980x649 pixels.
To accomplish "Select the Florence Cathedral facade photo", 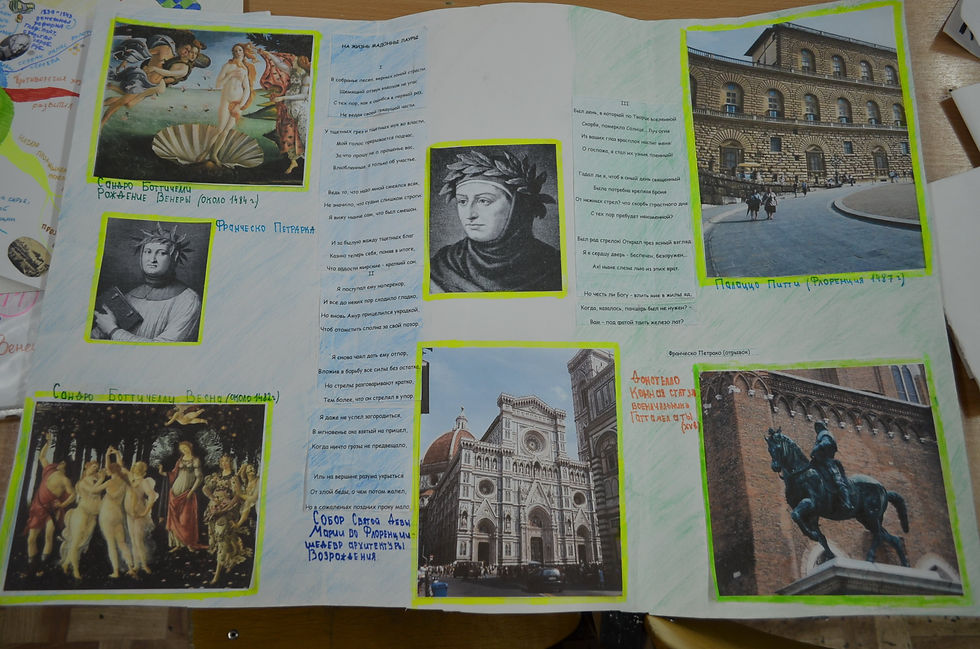I will coord(518,473).
